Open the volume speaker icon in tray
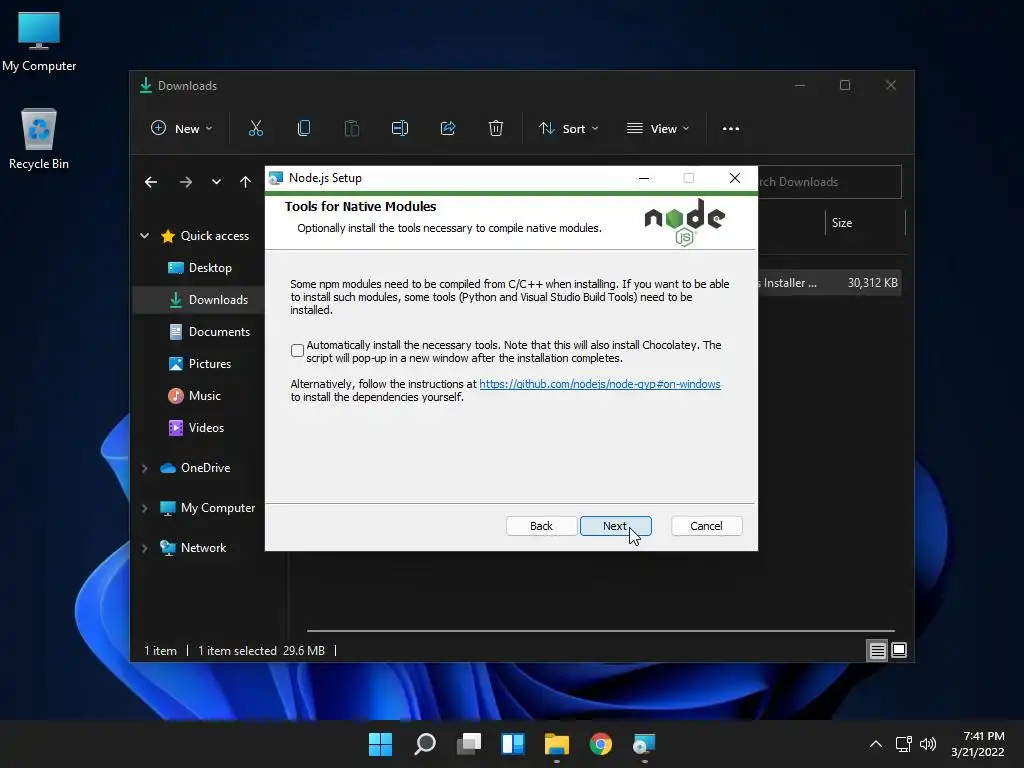The image size is (1024, 768). point(927,744)
